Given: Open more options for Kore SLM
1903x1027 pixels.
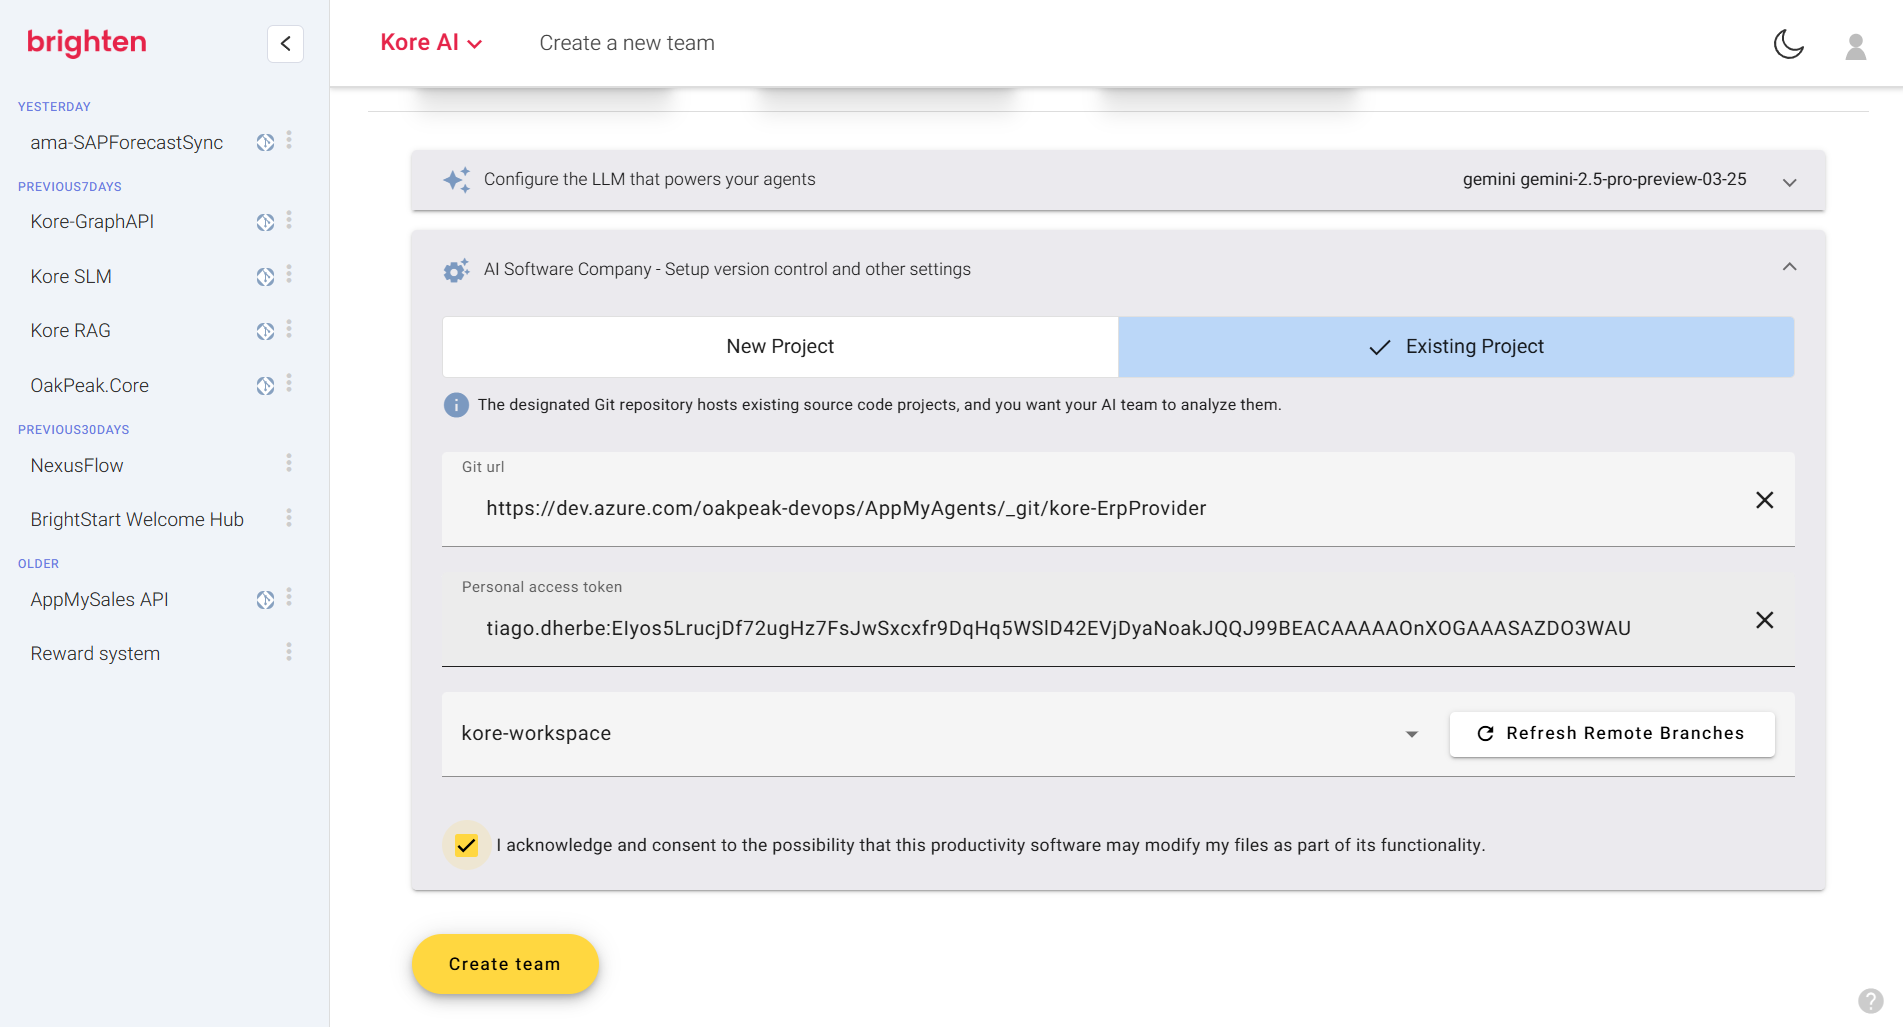Looking at the screenshot, I should tap(289, 274).
